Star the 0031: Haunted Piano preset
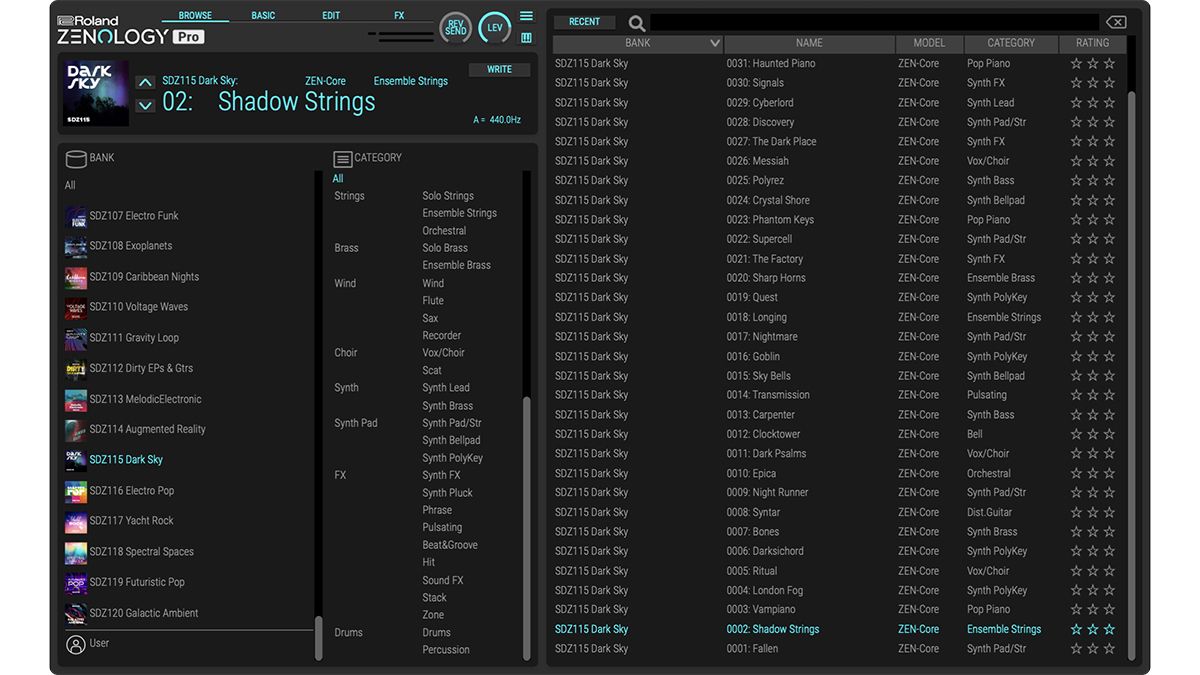Image resolution: width=1200 pixels, height=675 pixels. (x=1076, y=62)
